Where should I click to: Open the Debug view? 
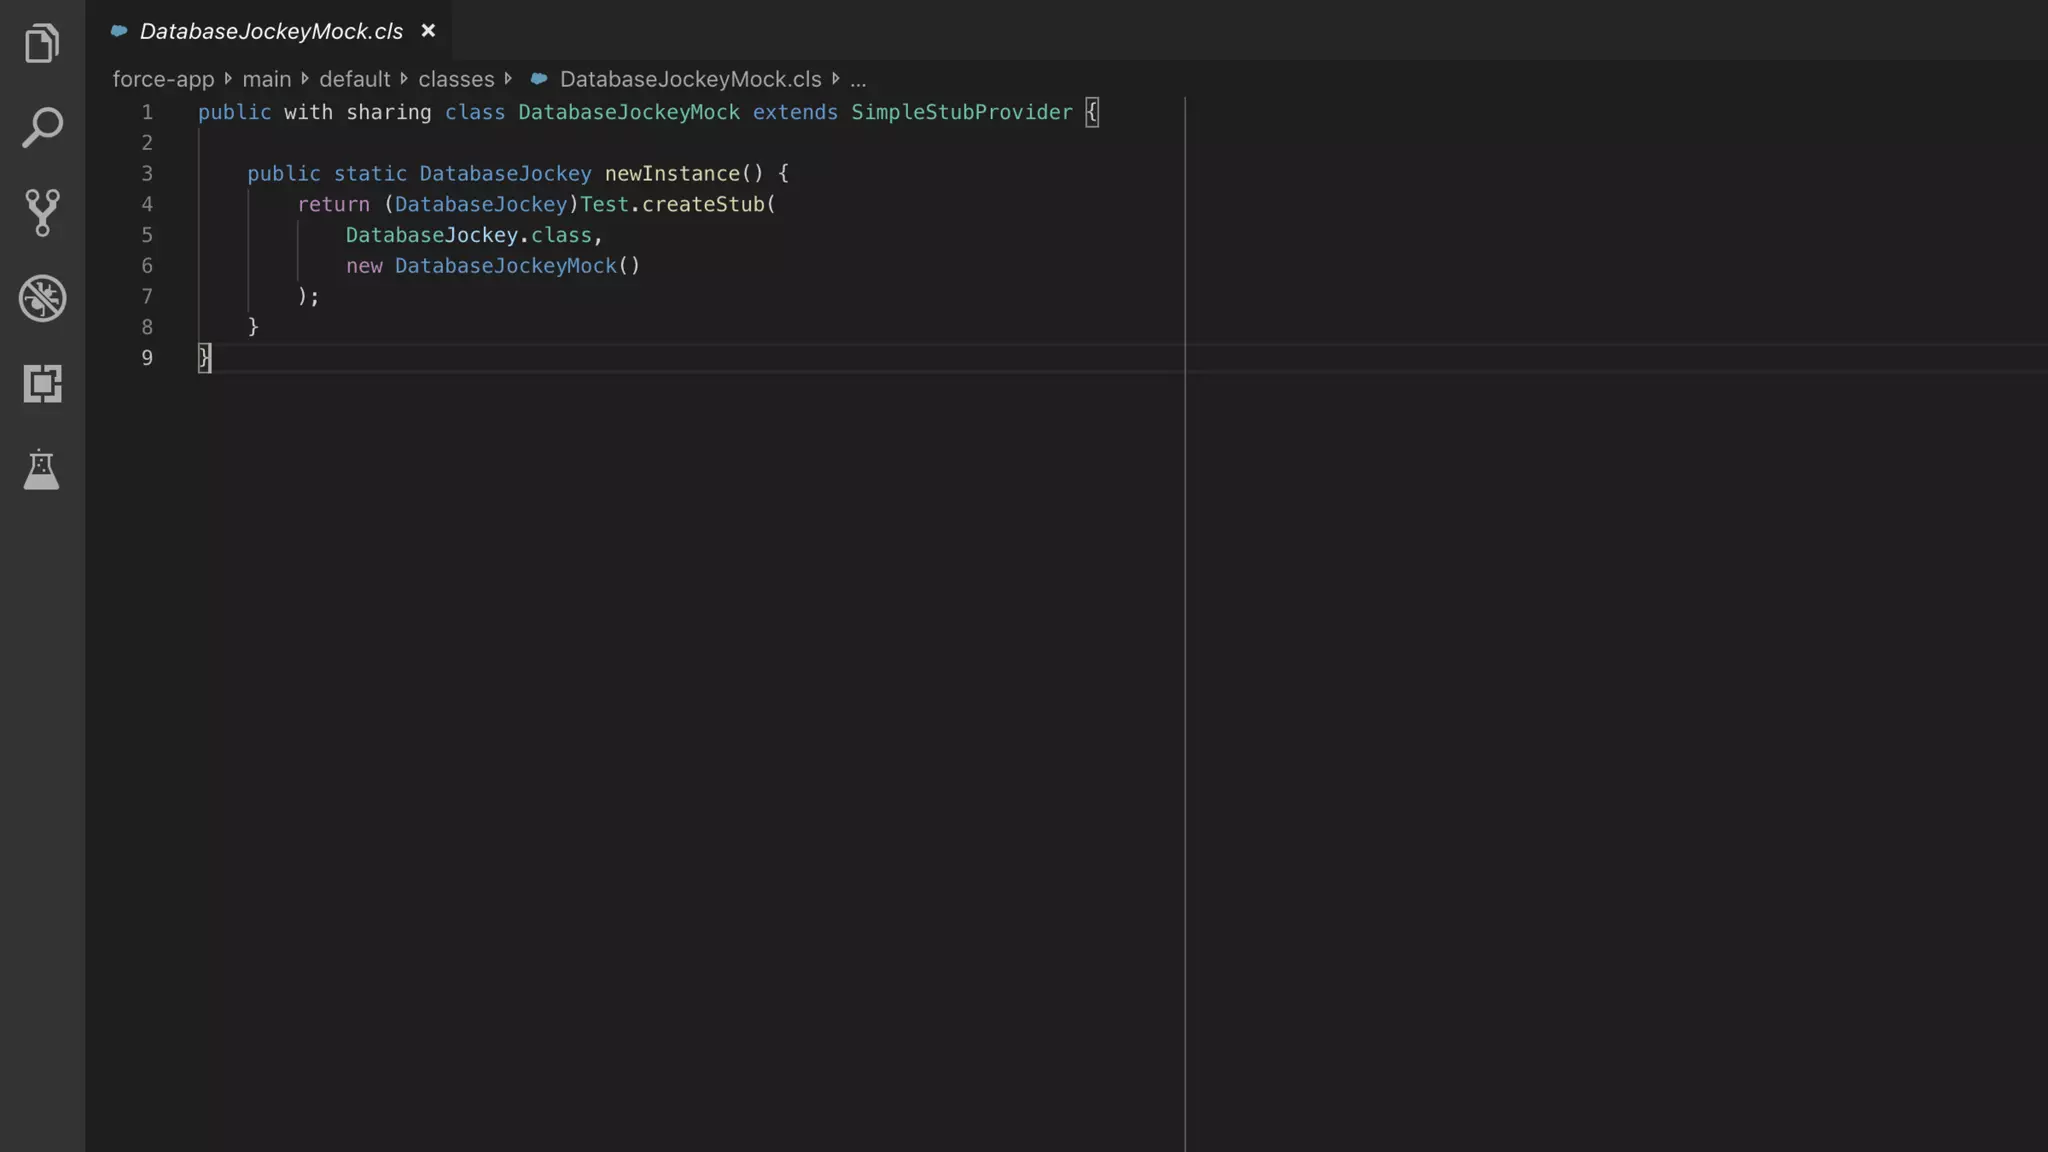(42, 298)
